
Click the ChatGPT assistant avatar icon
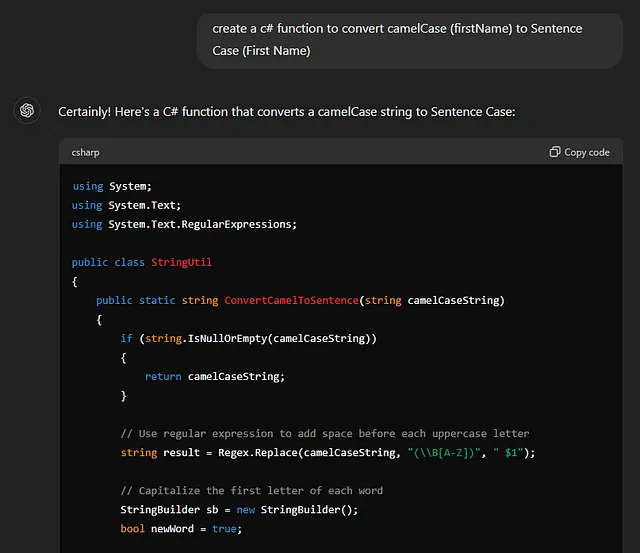[27, 110]
